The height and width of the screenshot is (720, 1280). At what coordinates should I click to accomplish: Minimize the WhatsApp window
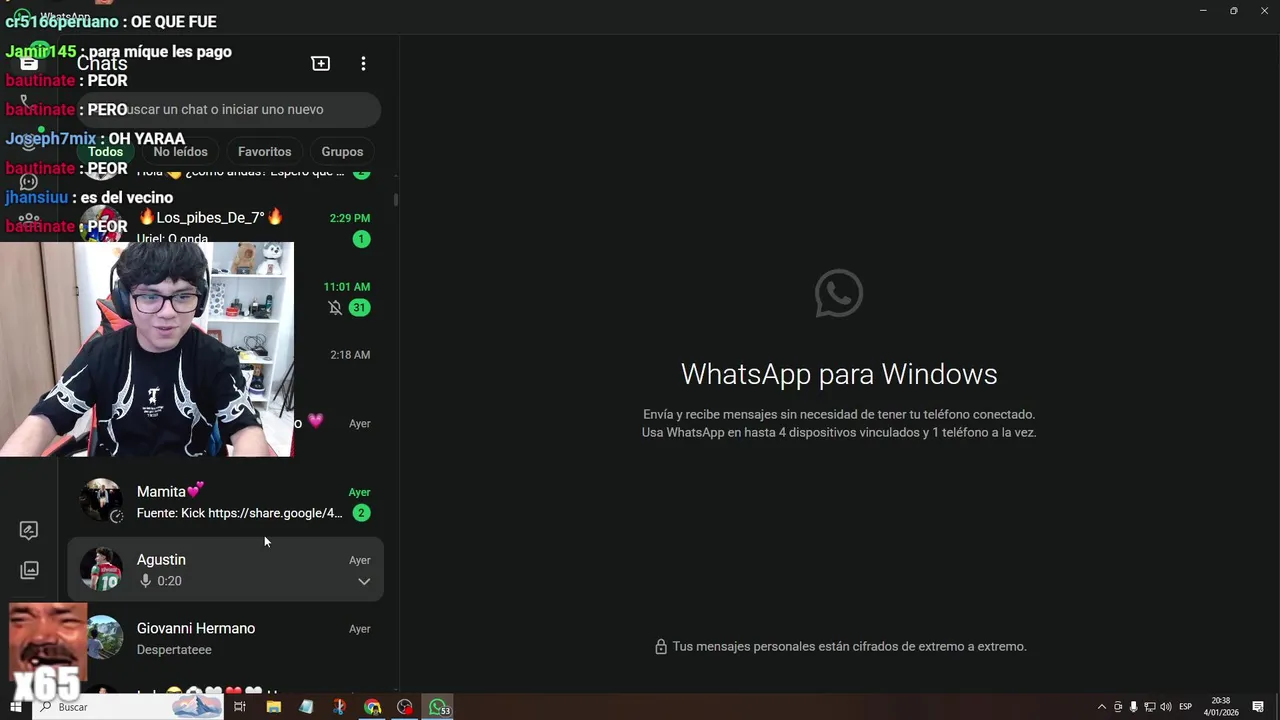(1203, 10)
